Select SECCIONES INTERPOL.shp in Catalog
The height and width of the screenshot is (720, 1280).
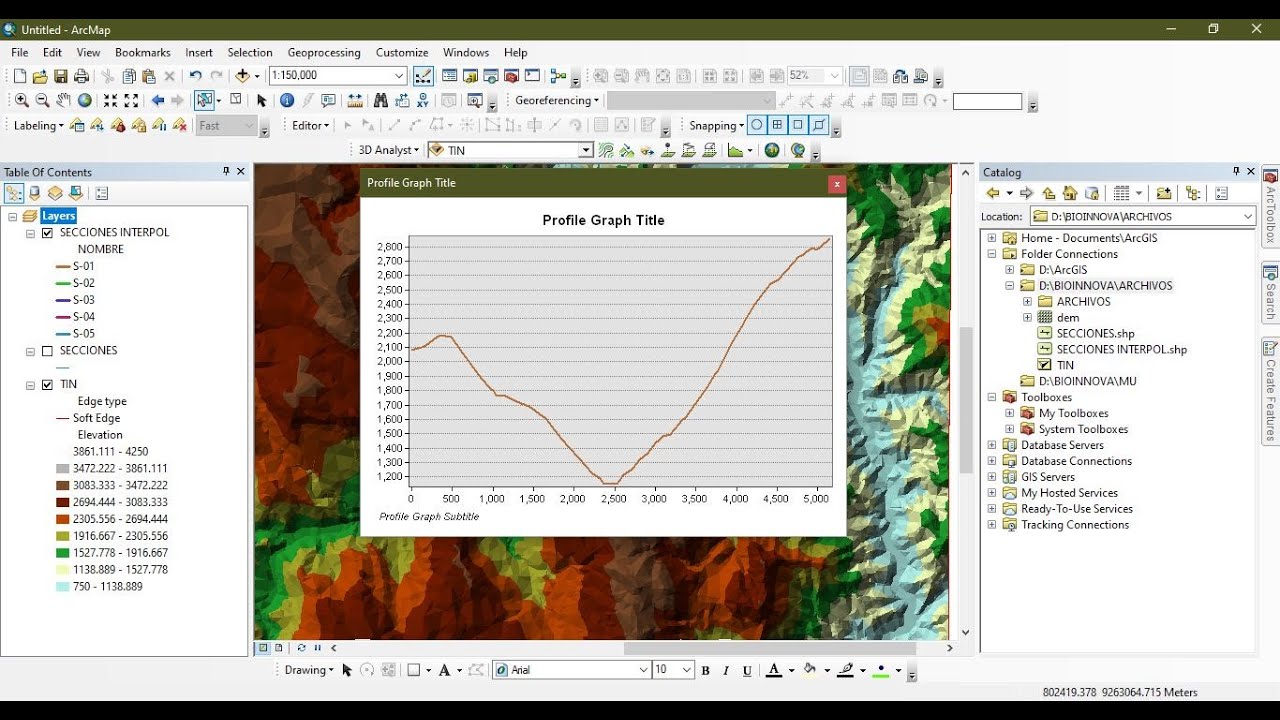click(x=1121, y=350)
